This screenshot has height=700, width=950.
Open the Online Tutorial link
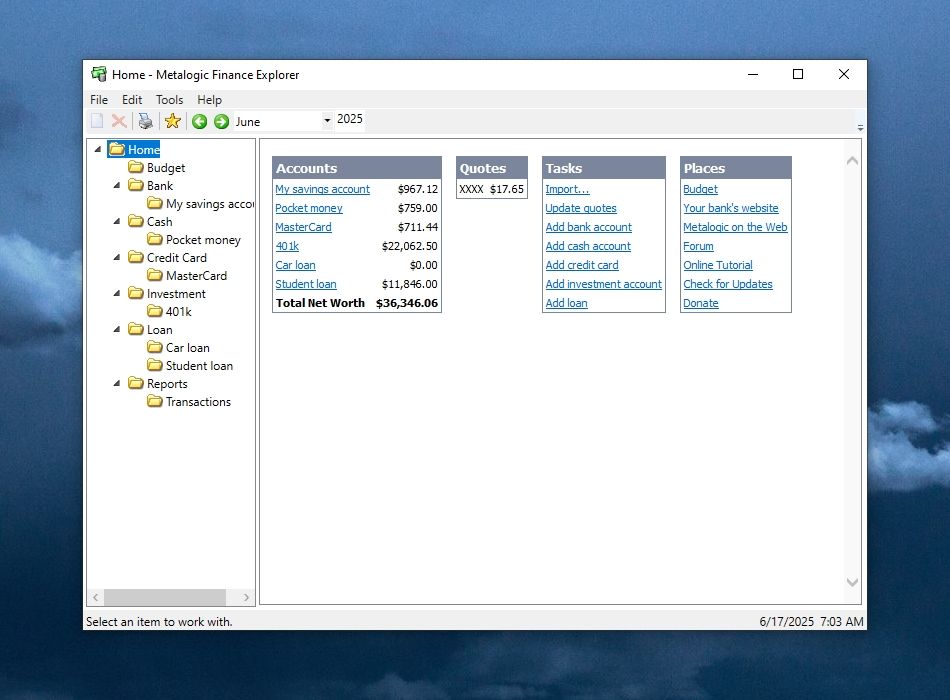pyautogui.click(x=718, y=265)
